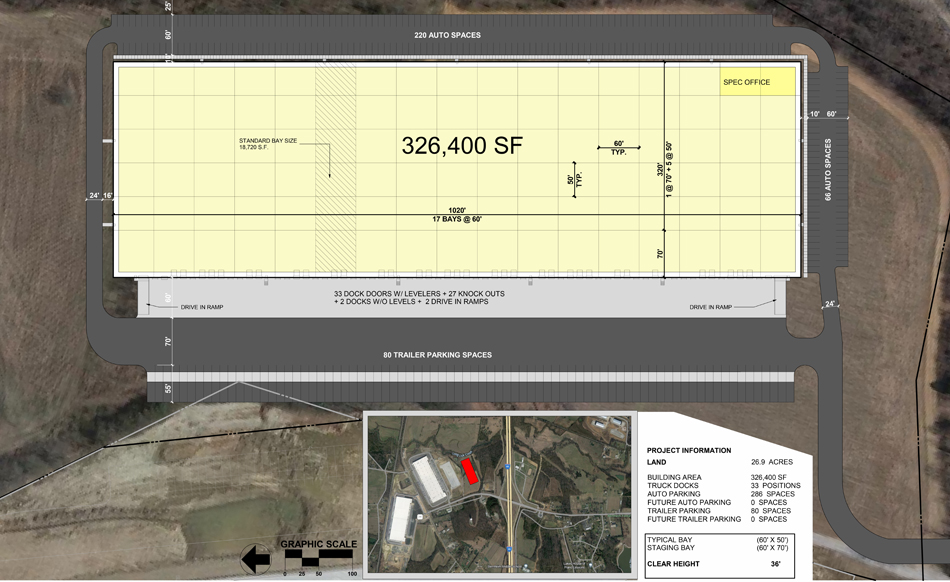
Task: Open the vicinity aerial inset map
Action: (500, 492)
